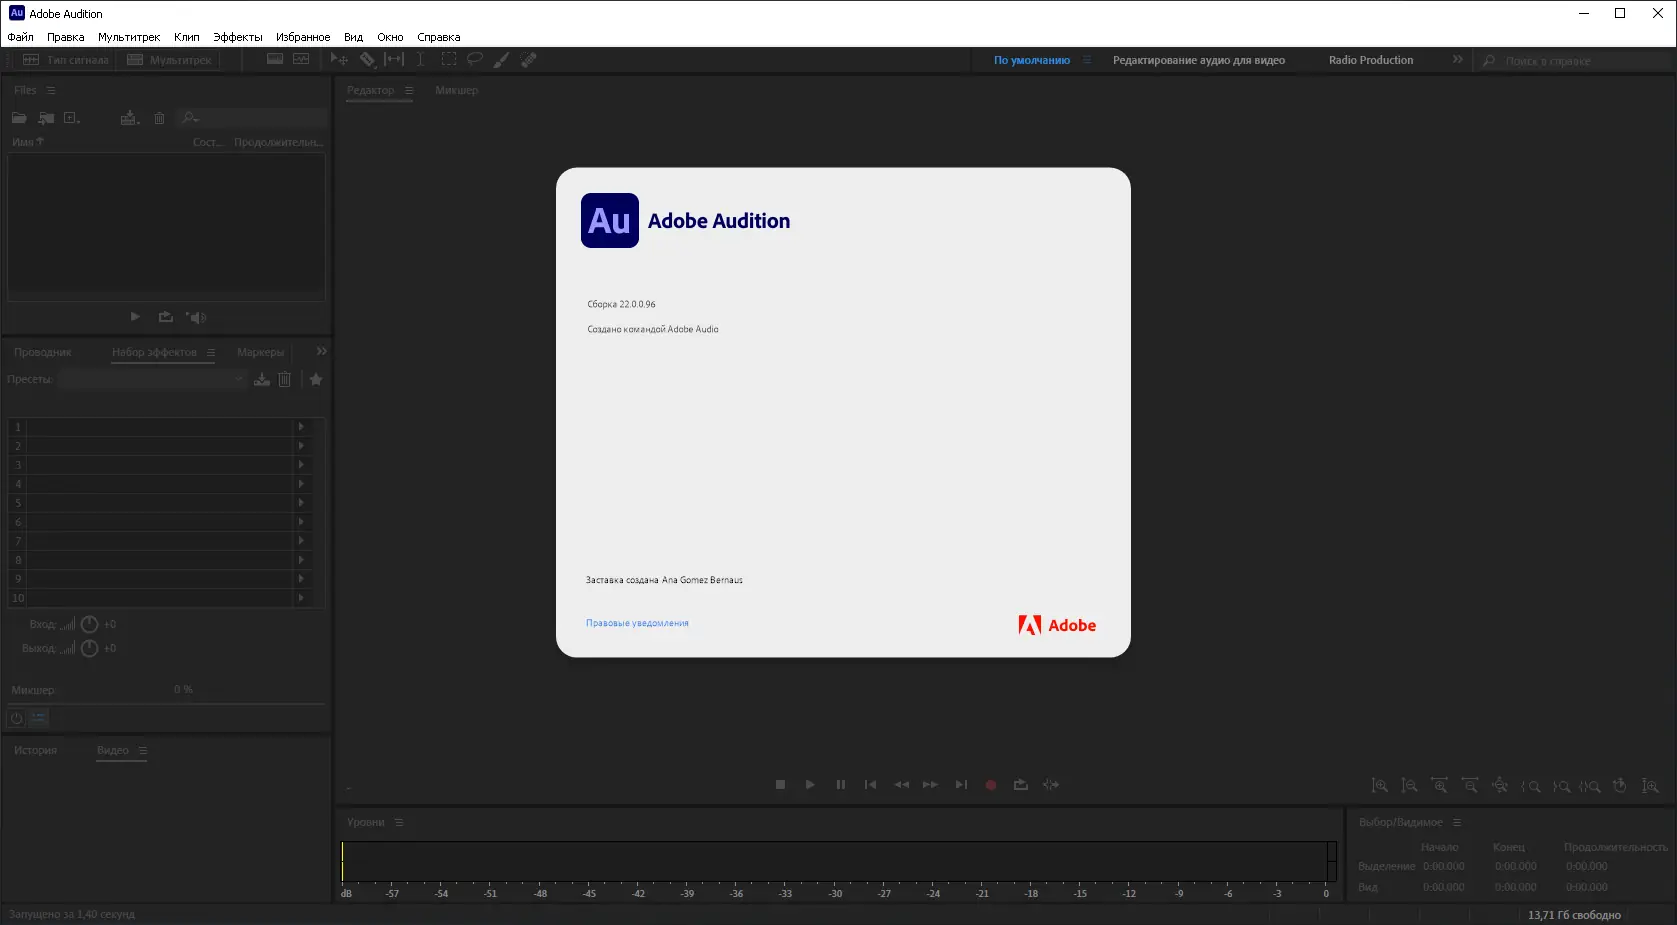
Task: Switch to the Микшер tab
Action: [x=456, y=90]
